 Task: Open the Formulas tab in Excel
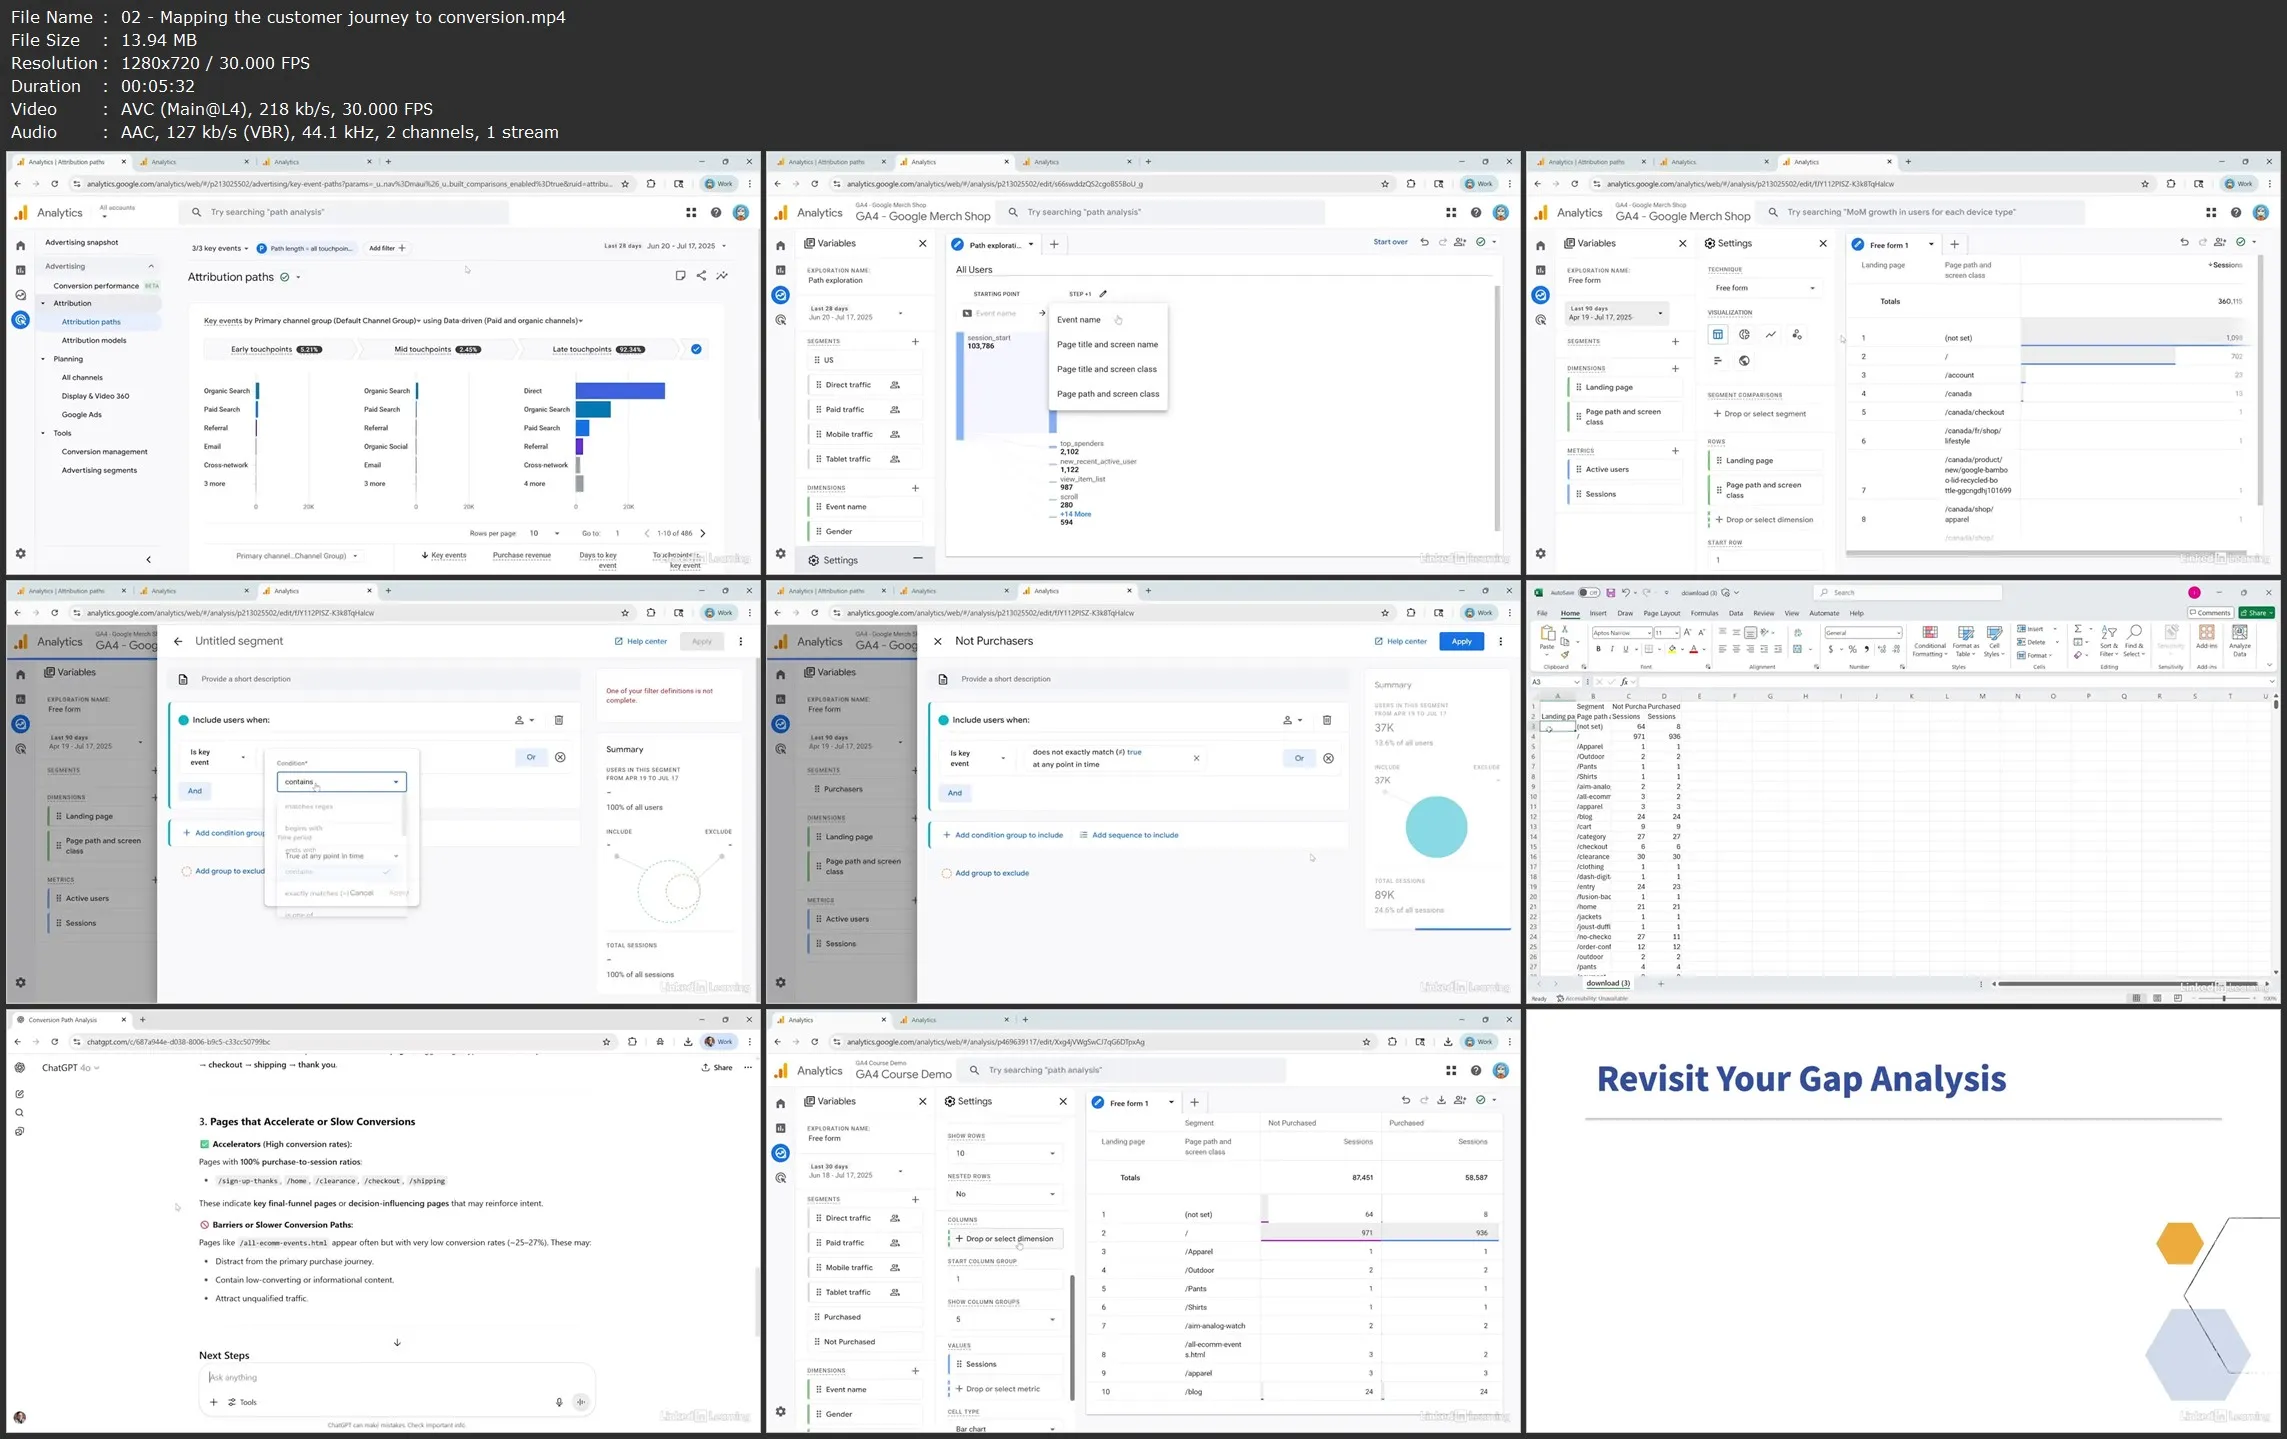click(x=1704, y=613)
